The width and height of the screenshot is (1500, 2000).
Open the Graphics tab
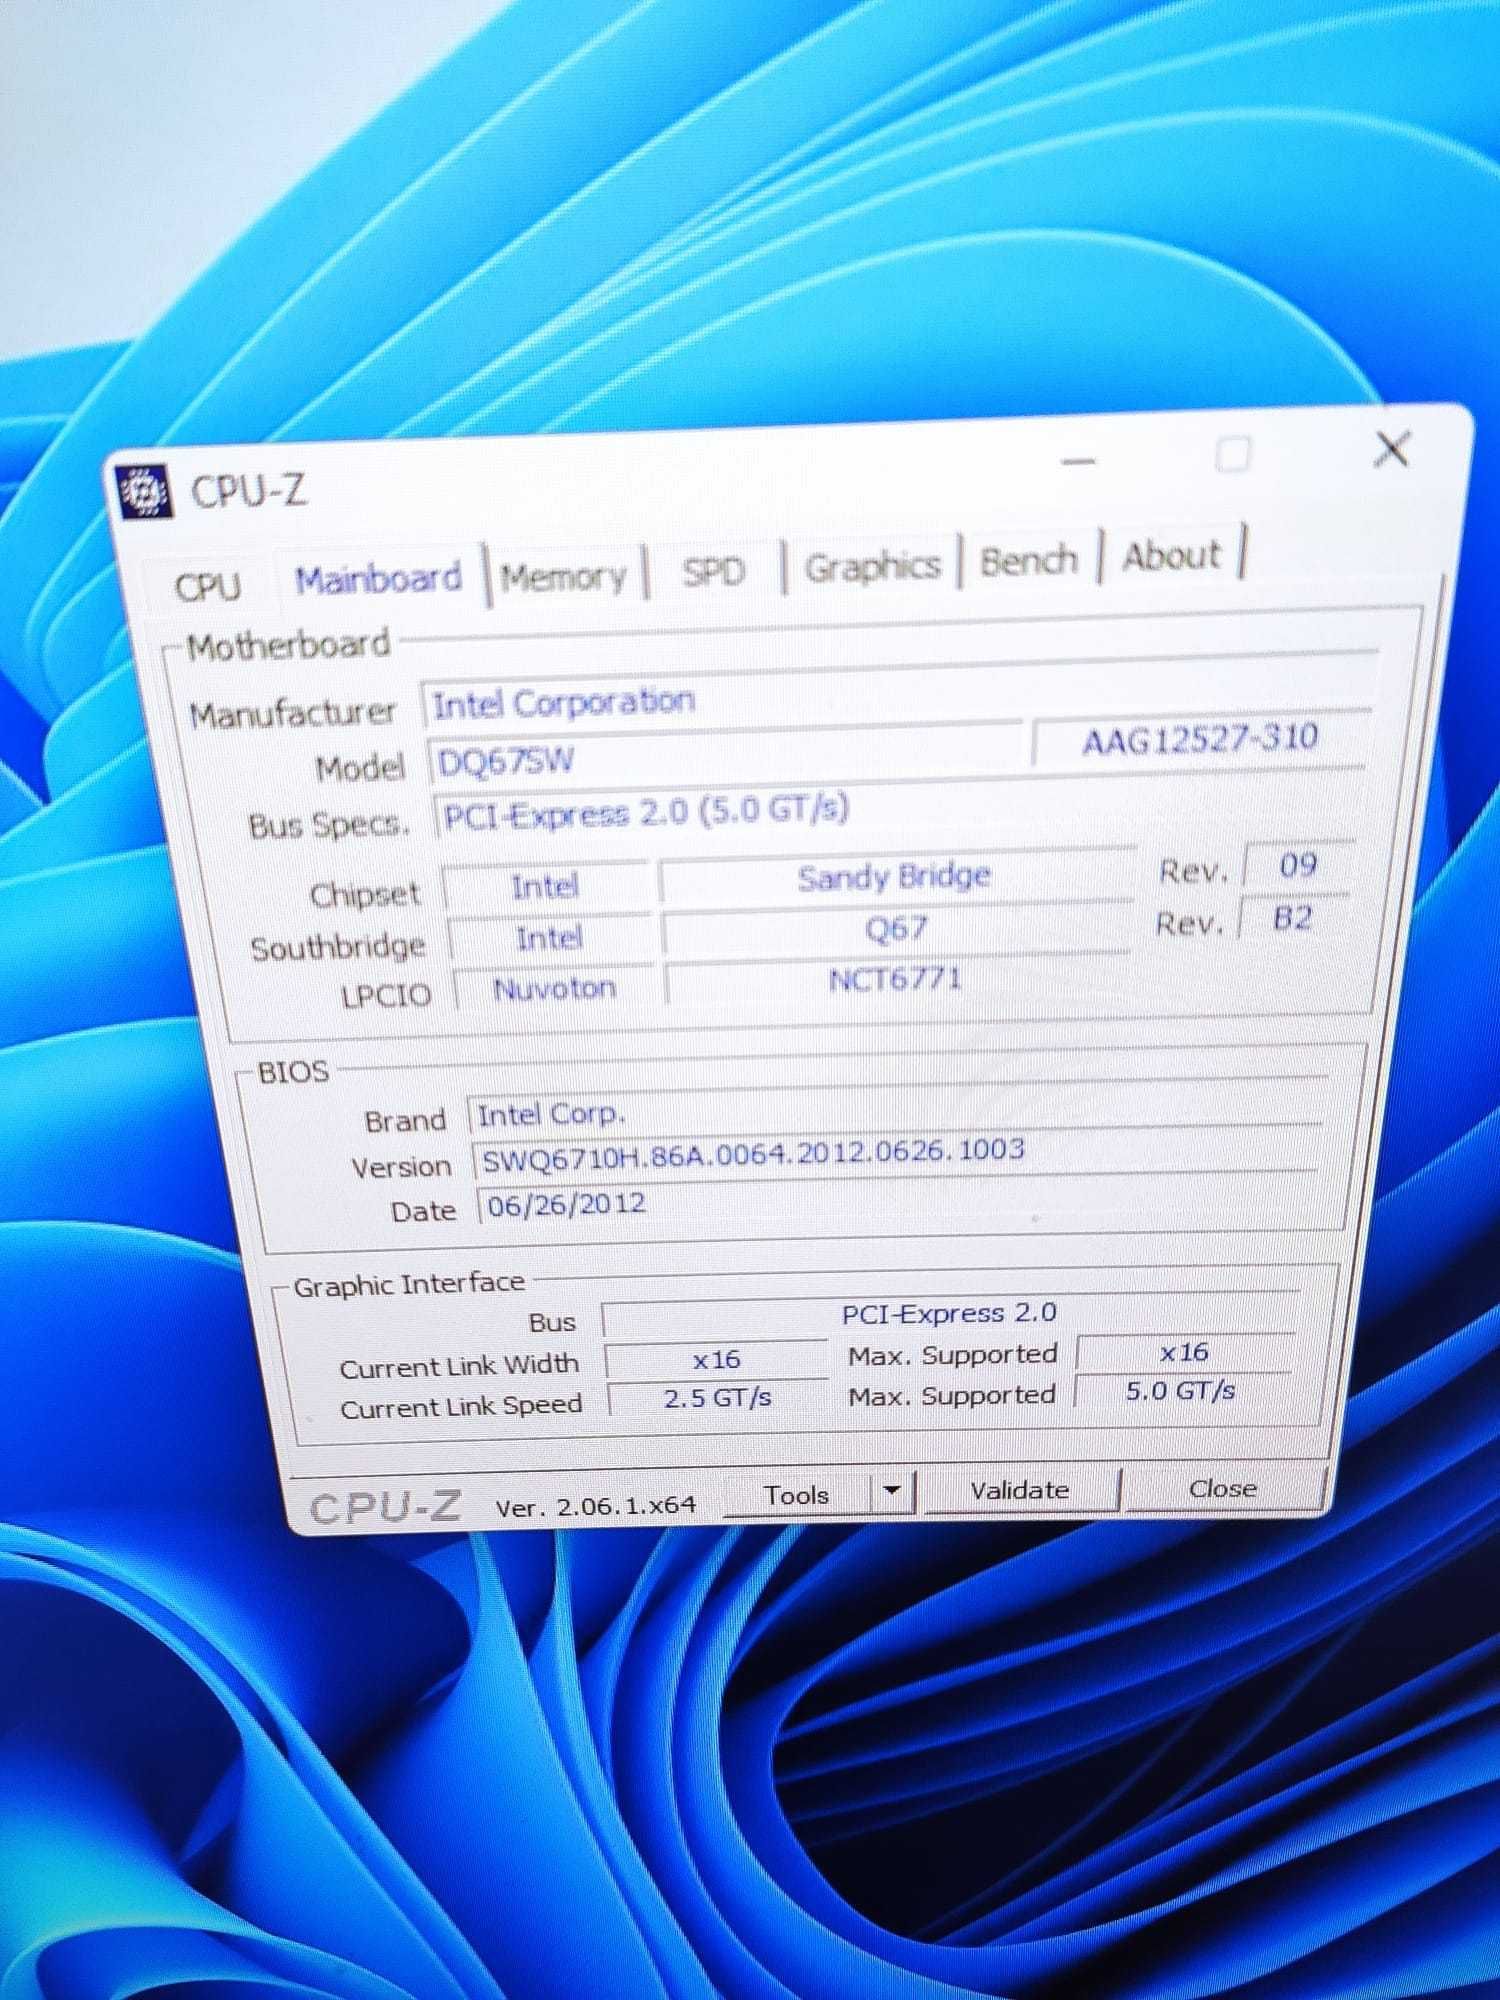point(872,567)
